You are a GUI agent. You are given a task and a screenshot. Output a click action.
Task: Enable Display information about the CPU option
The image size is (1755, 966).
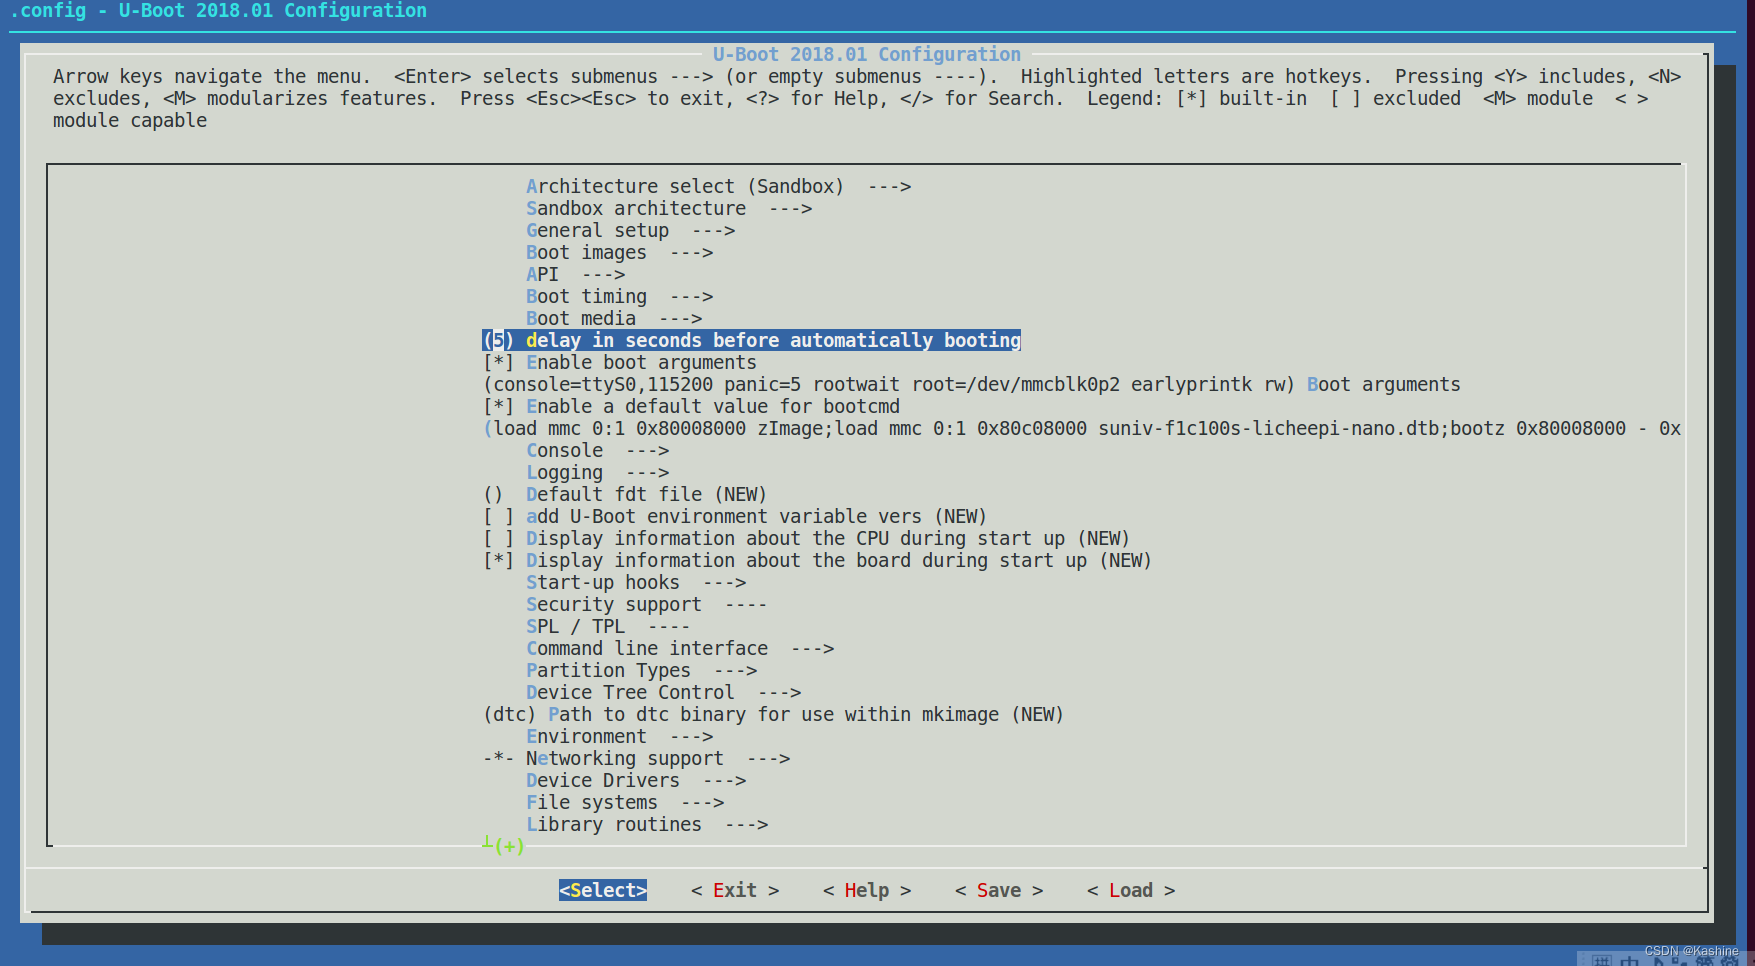(498, 539)
